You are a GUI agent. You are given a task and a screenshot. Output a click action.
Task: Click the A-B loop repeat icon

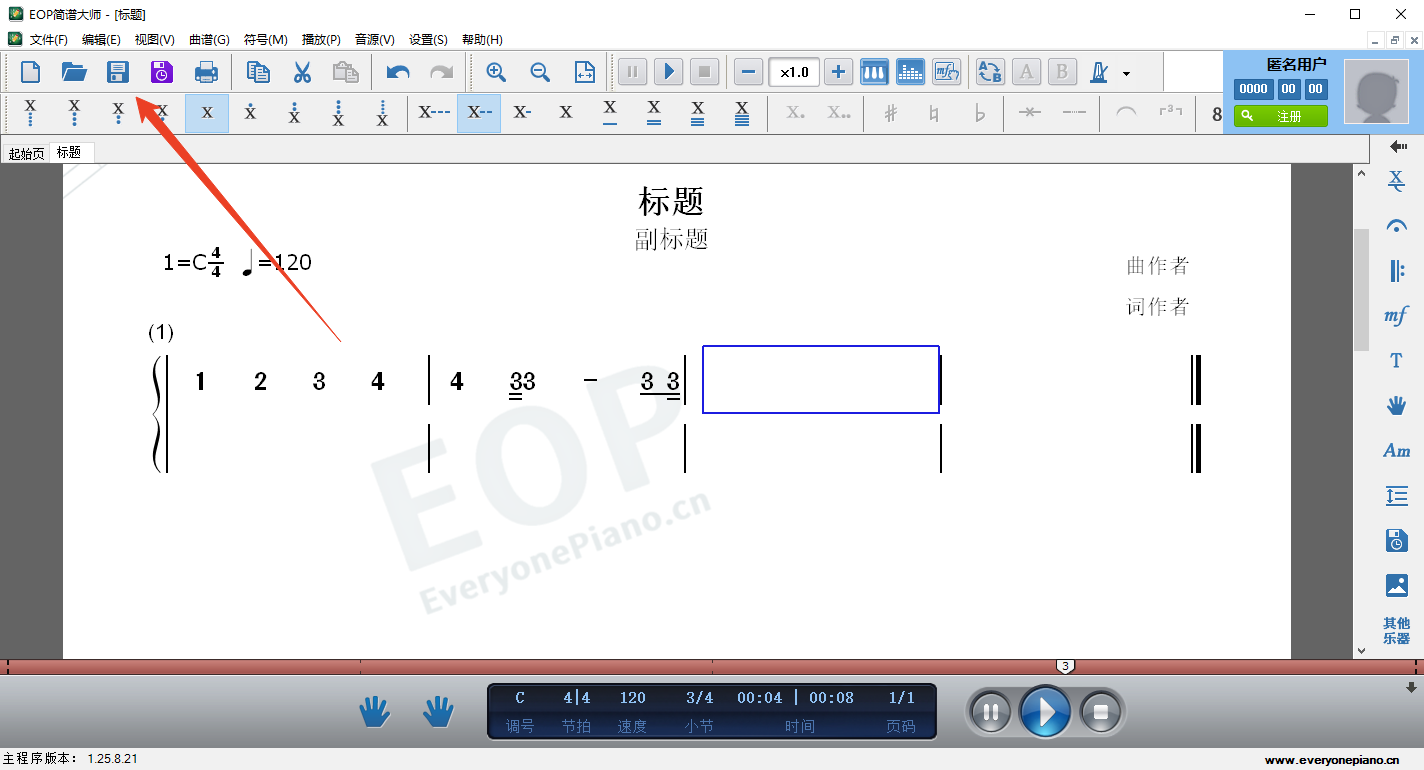(x=990, y=72)
